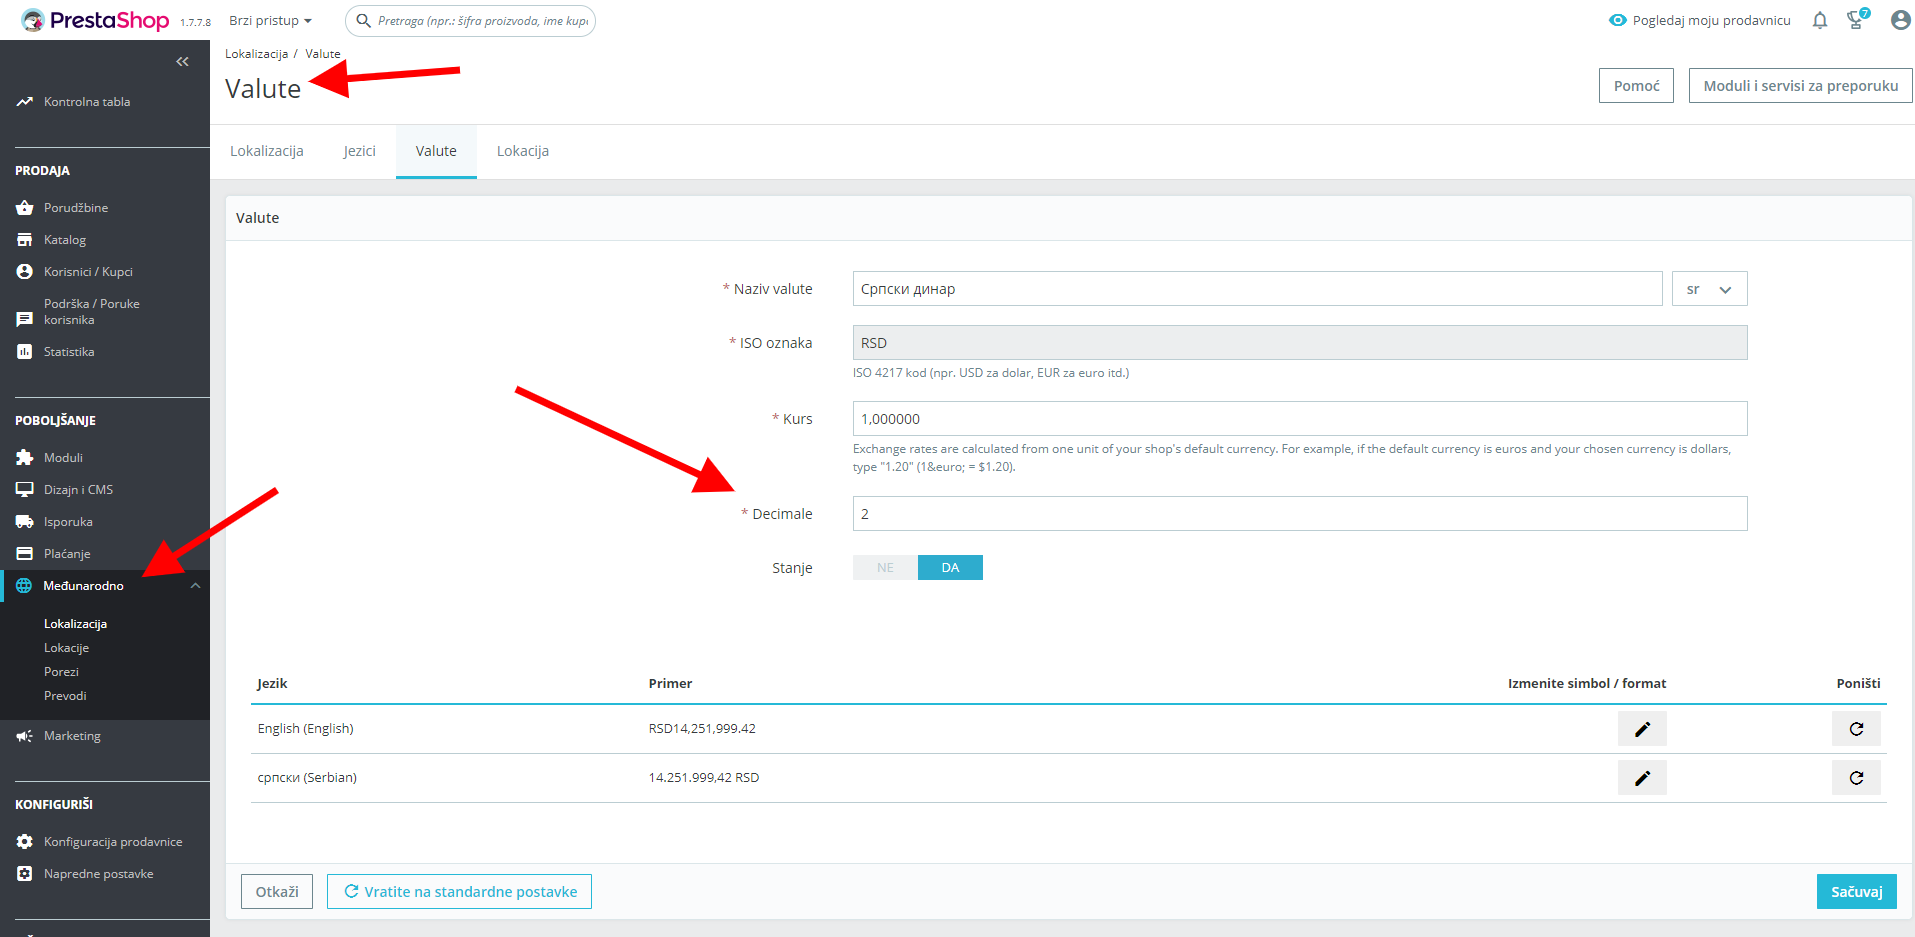The image size is (1915, 937).
Task: Reset the Serbian currency format
Action: [x=1856, y=778]
